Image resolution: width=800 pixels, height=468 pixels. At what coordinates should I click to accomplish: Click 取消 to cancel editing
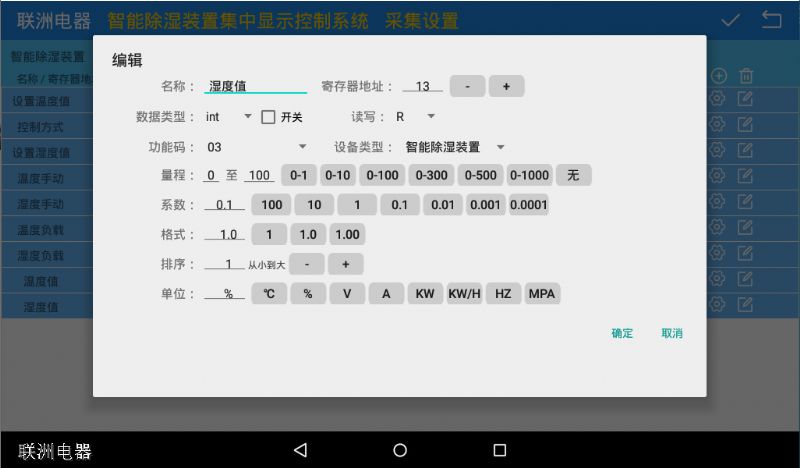pyautogui.click(x=672, y=333)
